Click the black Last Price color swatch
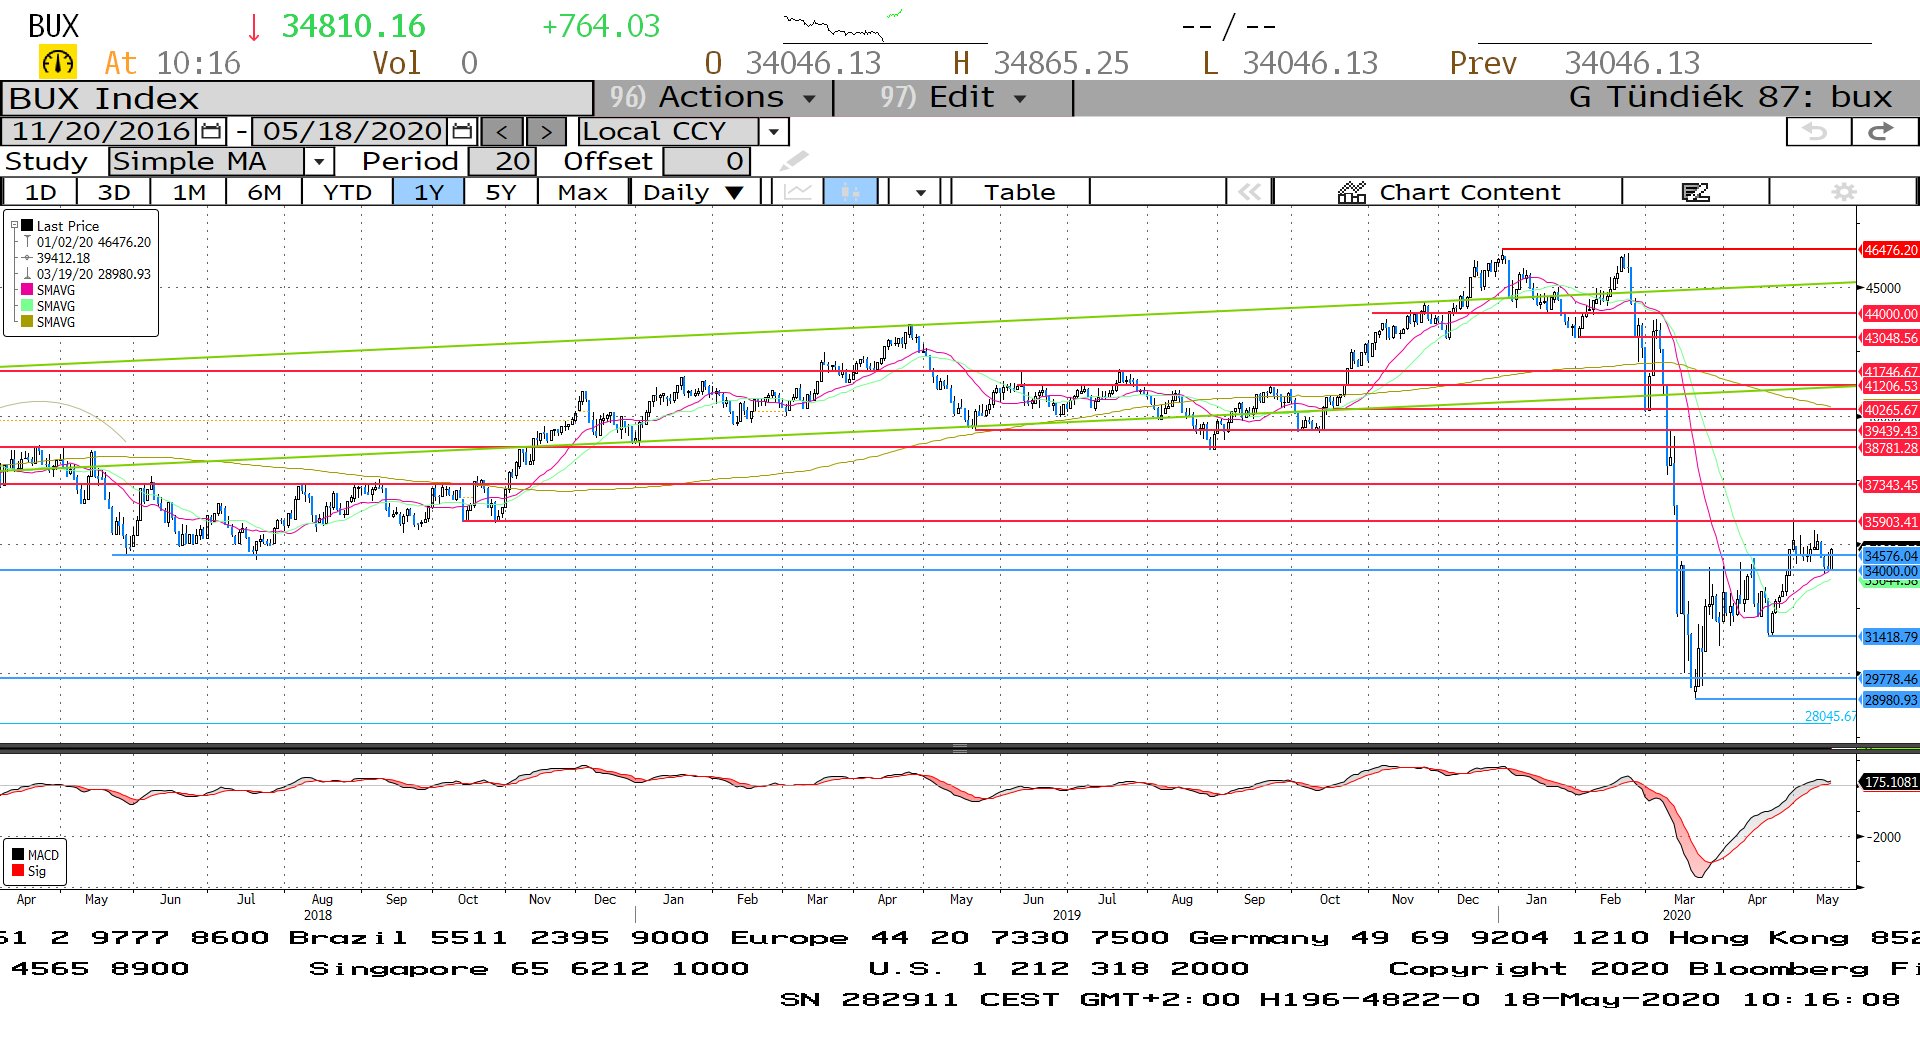Image resolution: width=1920 pixels, height=1039 pixels. click(27, 226)
